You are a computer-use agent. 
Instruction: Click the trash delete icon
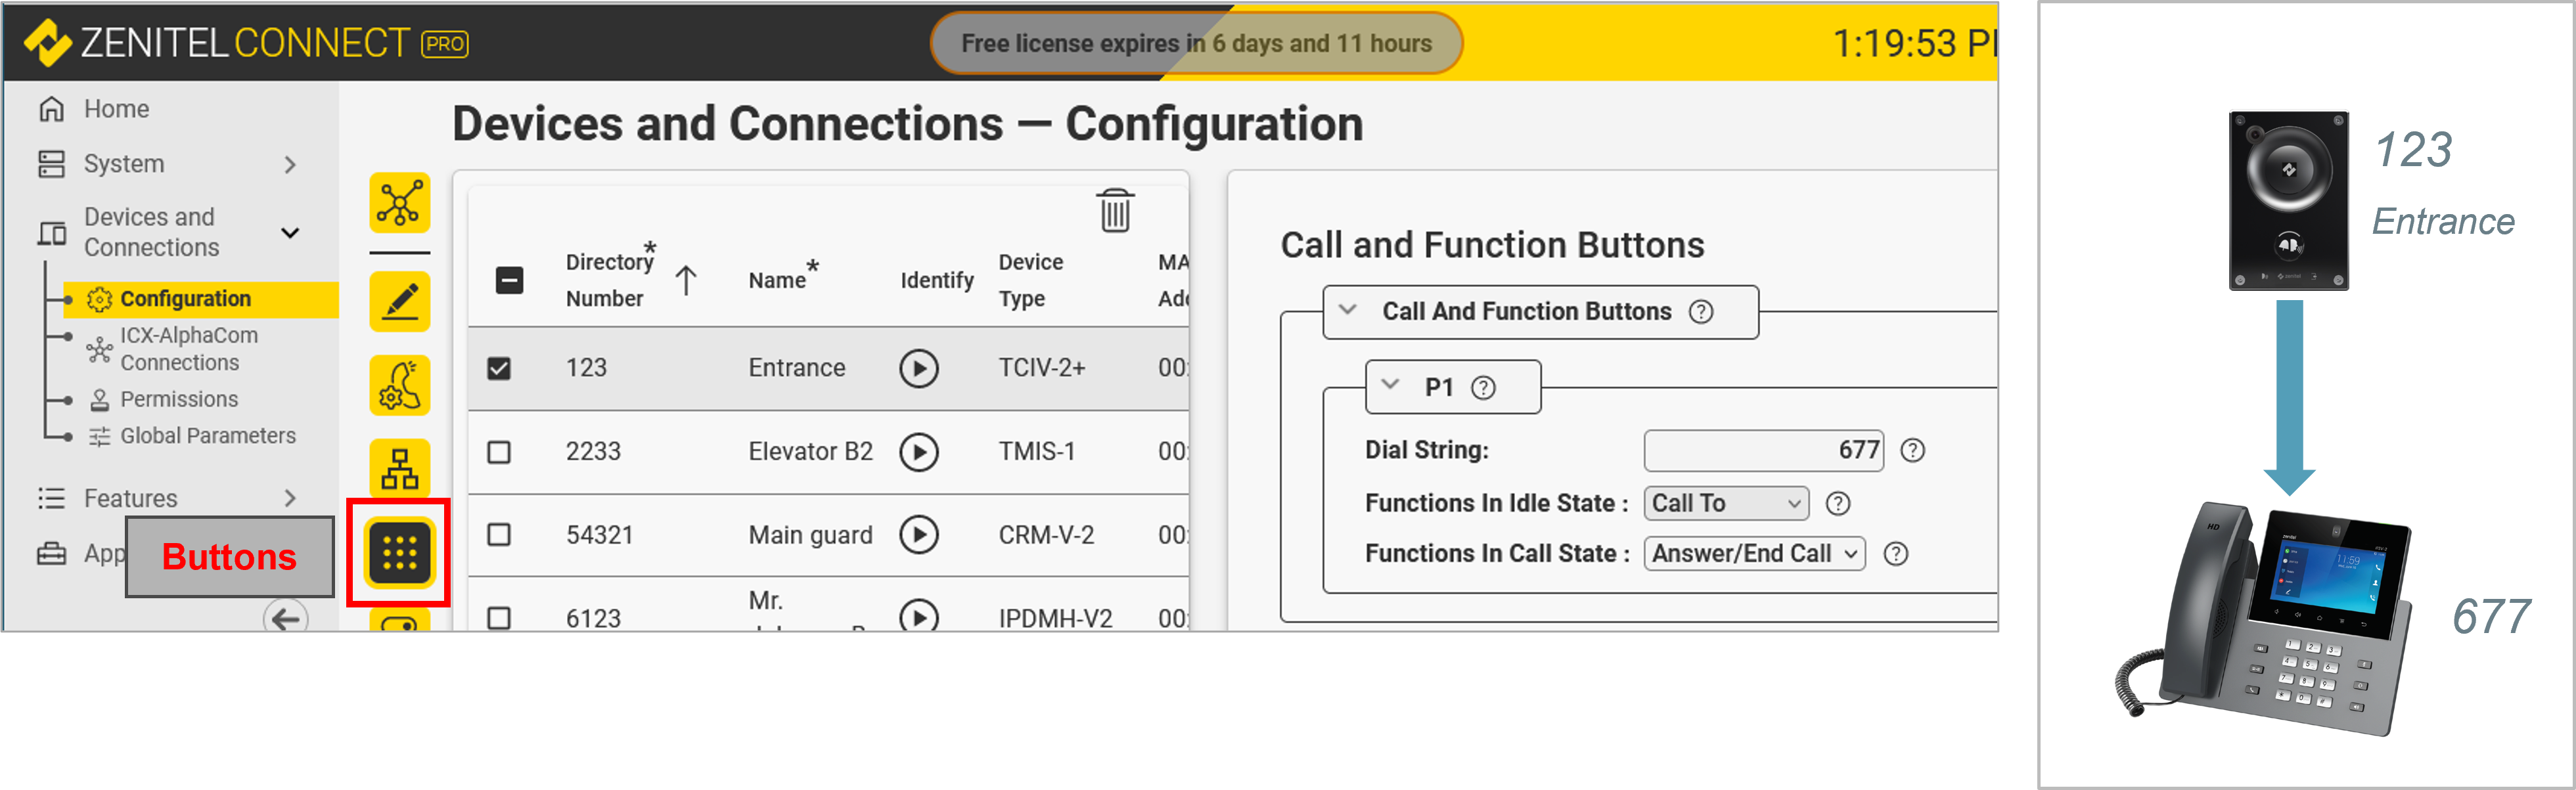(x=1114, y=211)
